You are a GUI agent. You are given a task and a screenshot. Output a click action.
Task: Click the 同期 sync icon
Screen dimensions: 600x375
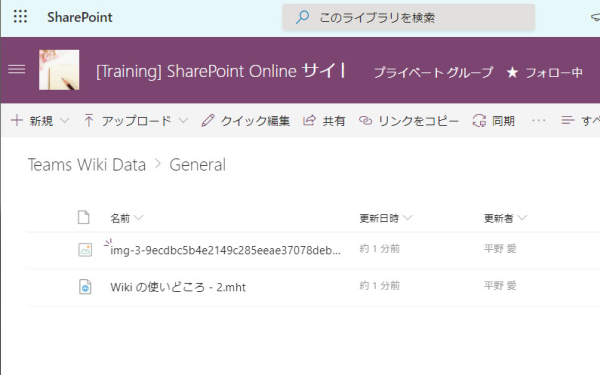(x=479, y=121)
